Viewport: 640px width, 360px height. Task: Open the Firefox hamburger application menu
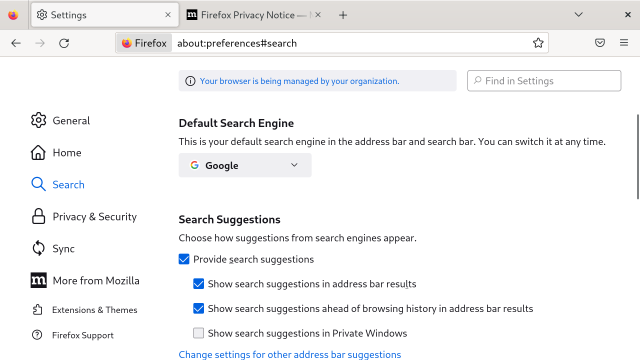624,43
